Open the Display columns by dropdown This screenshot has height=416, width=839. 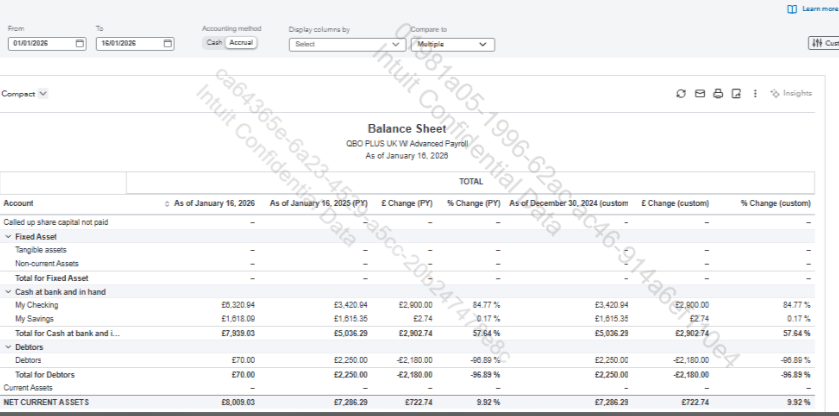345,44
